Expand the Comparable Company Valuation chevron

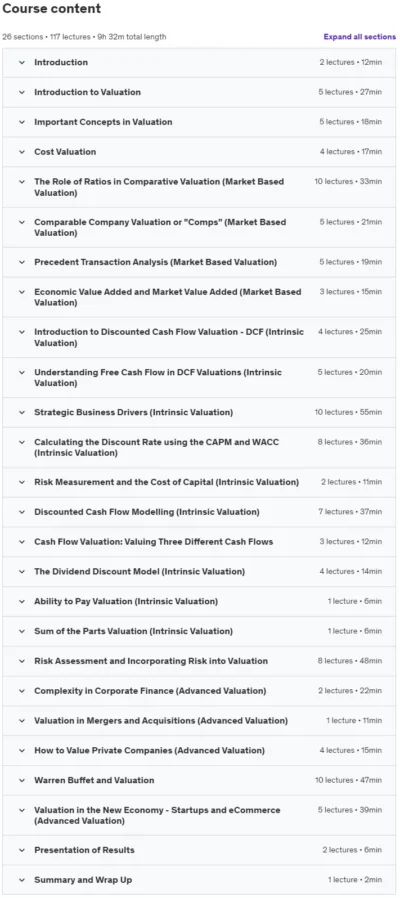coord(22,222)
